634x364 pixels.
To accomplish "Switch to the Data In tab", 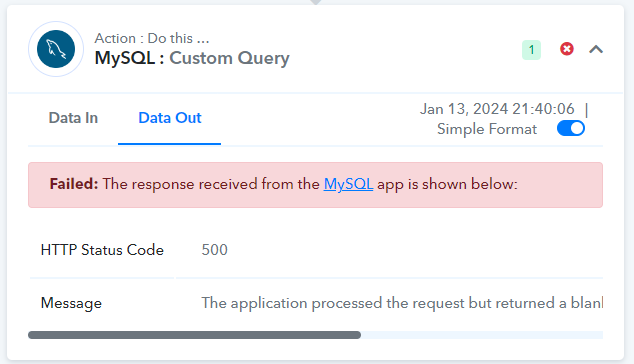I will click(x=73, y=118).
